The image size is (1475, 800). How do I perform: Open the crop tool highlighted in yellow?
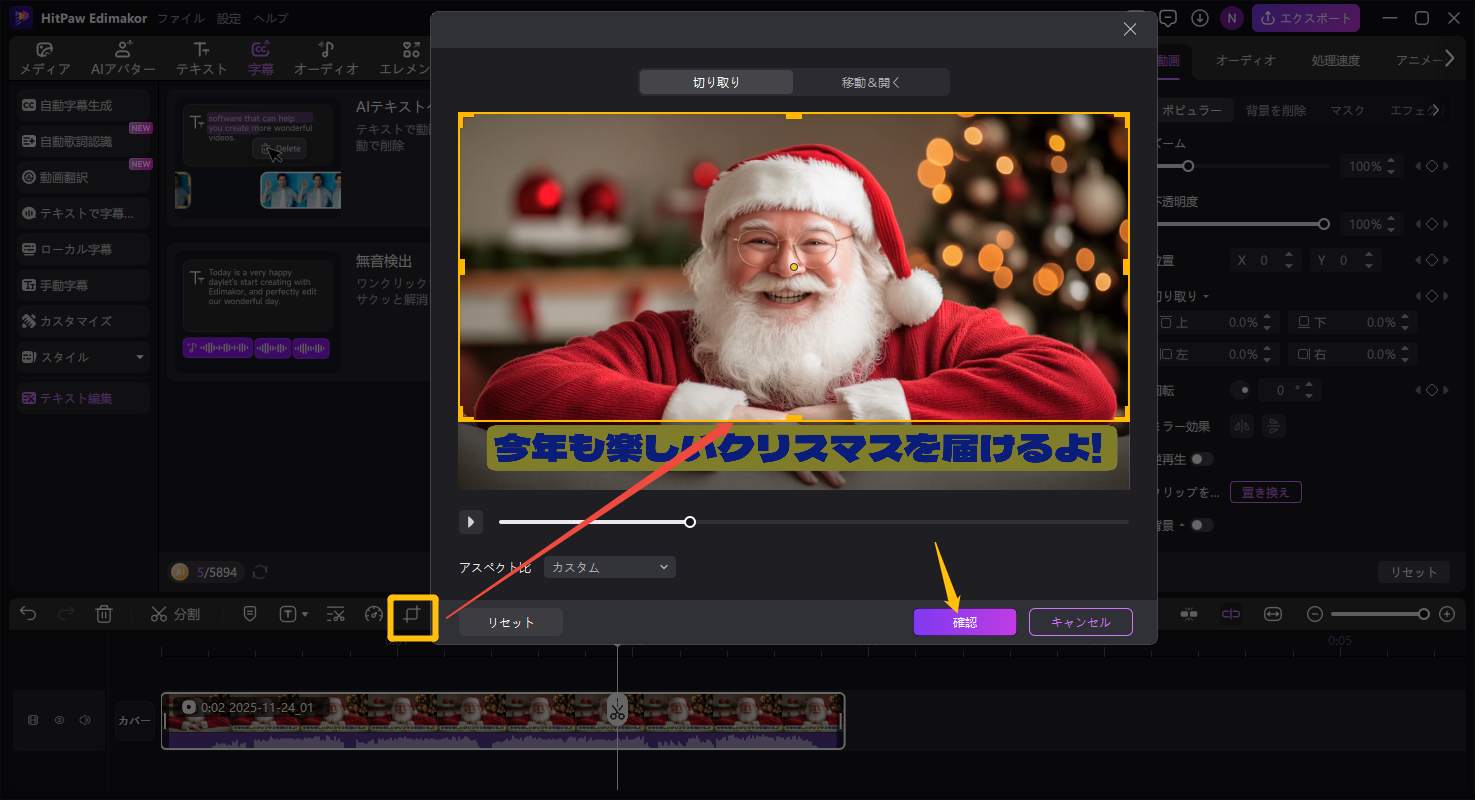pos(412,618)
